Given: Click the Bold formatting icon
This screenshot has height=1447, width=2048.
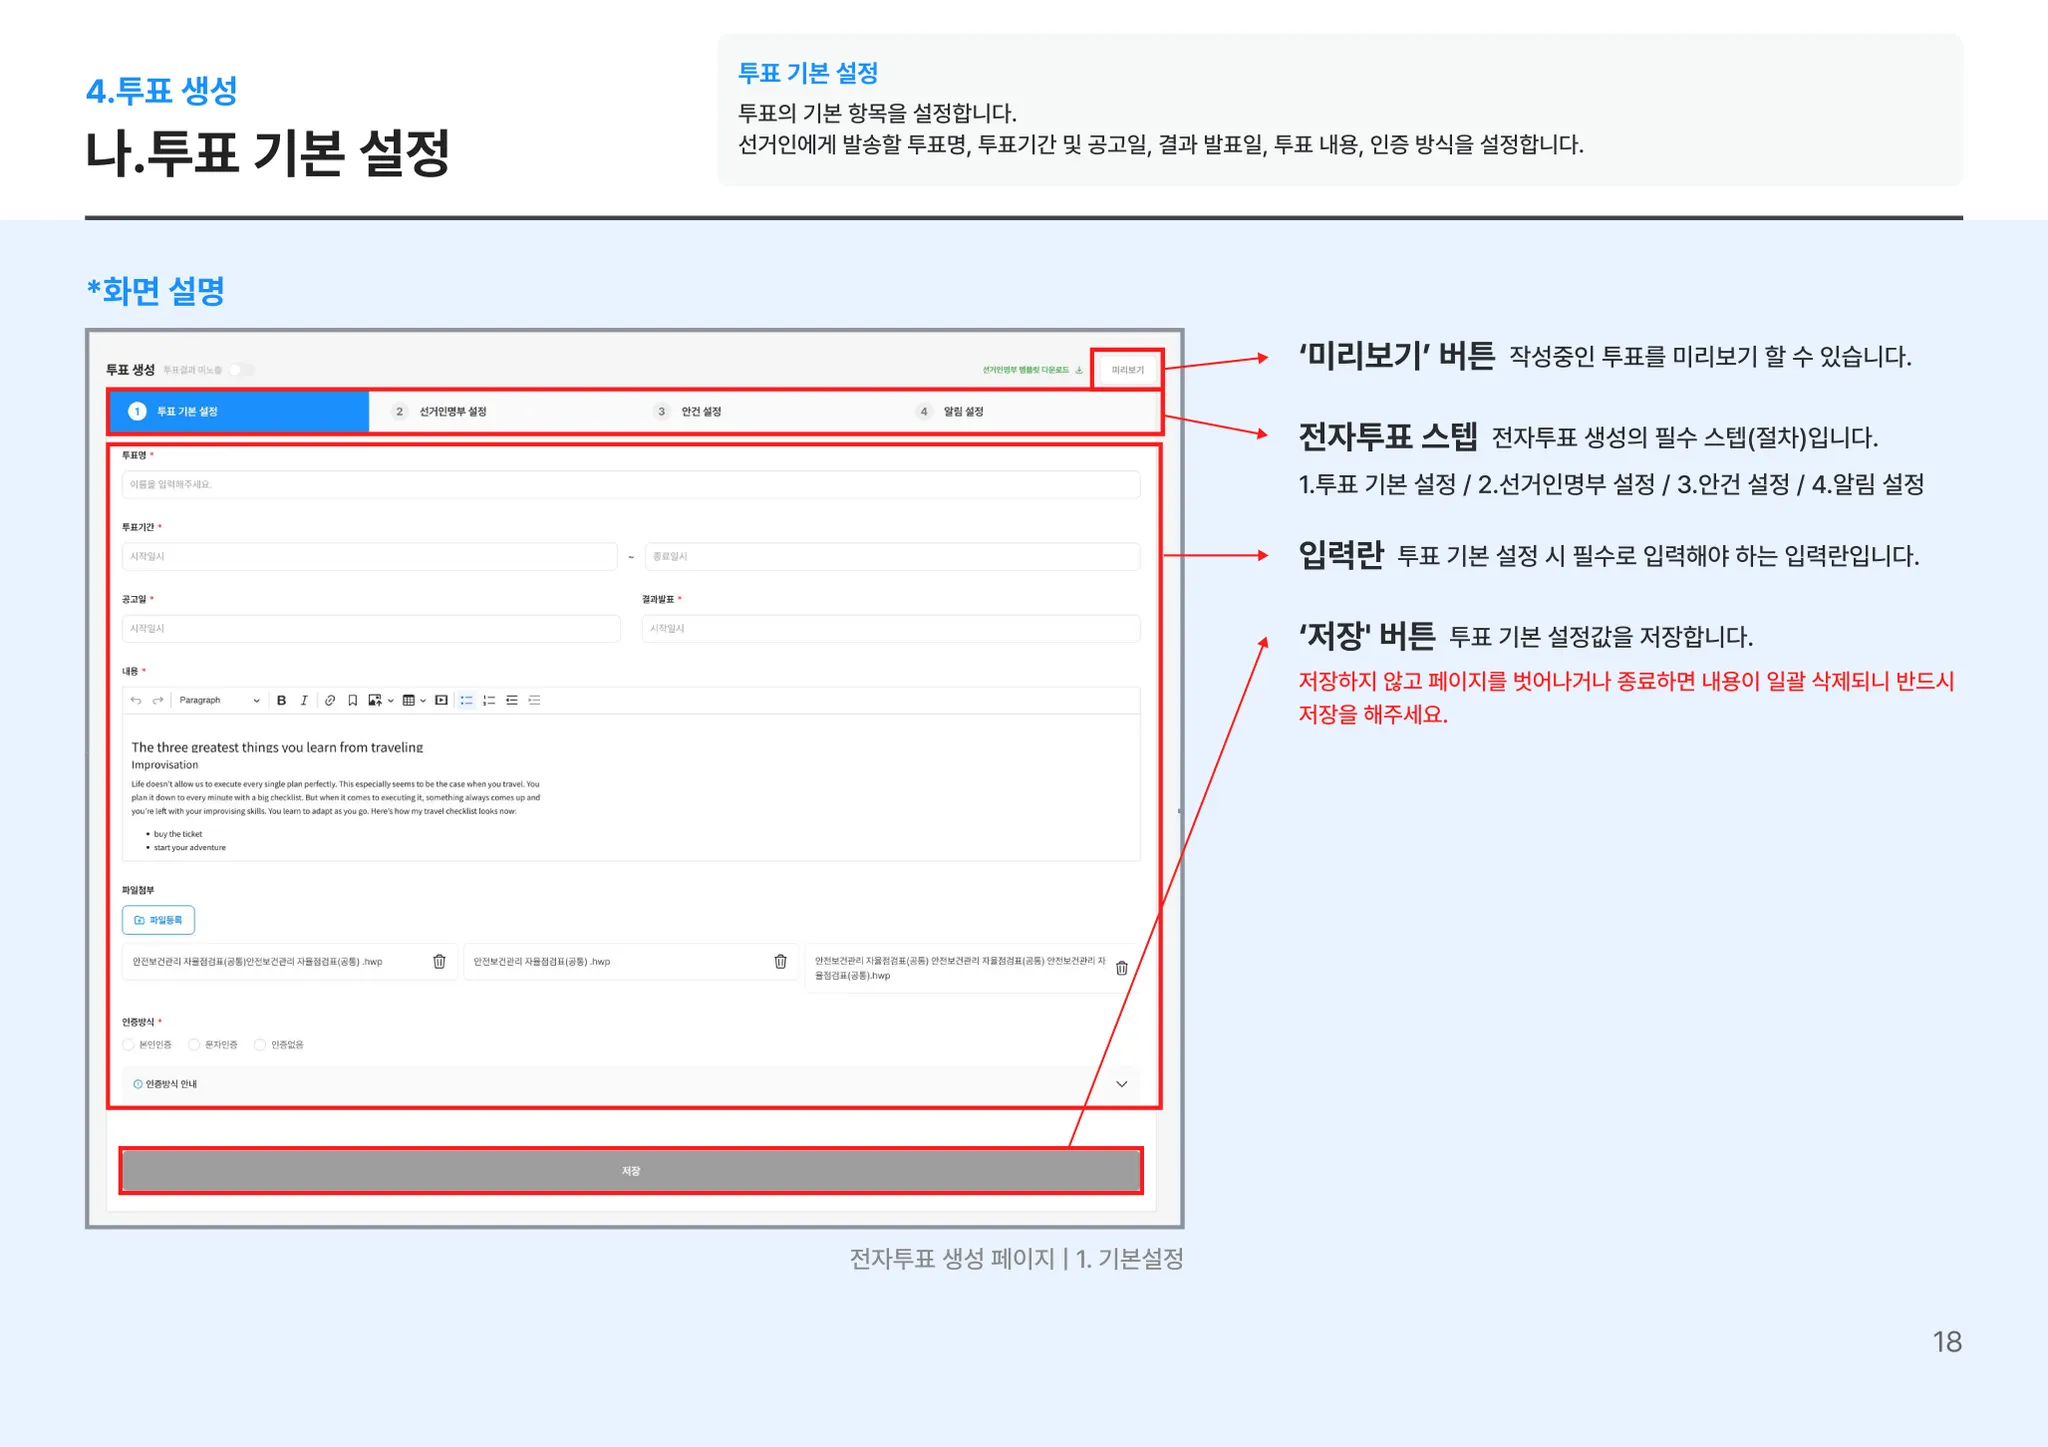Looking at the screenshot, I should 282,701.
